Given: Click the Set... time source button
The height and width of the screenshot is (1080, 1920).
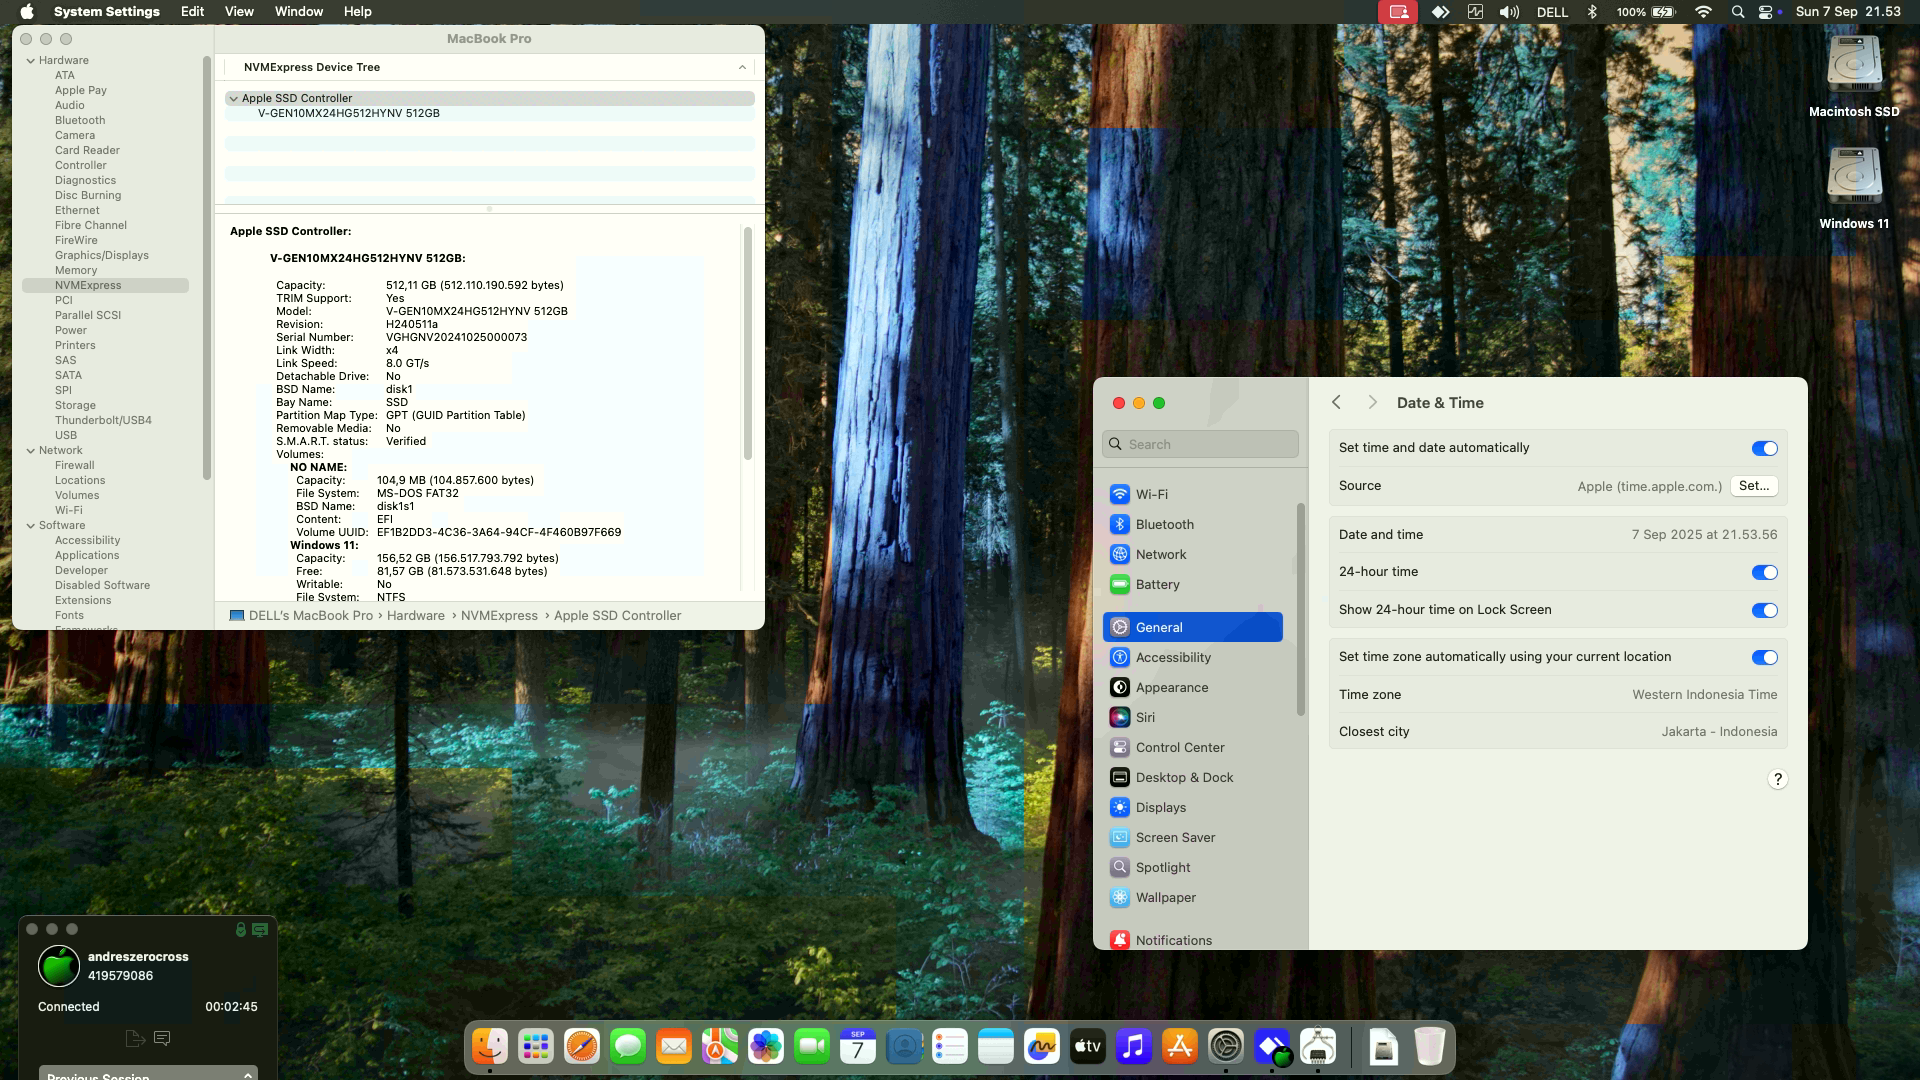Looking at the screenshot, I should [1754, 486].
